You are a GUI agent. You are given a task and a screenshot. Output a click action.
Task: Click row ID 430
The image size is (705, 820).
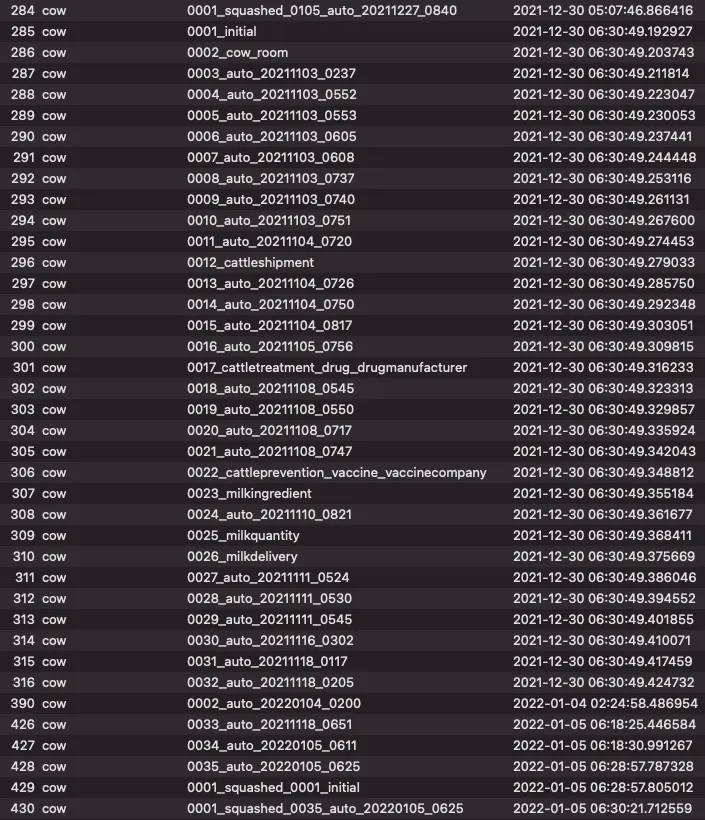tap(22, 808)
